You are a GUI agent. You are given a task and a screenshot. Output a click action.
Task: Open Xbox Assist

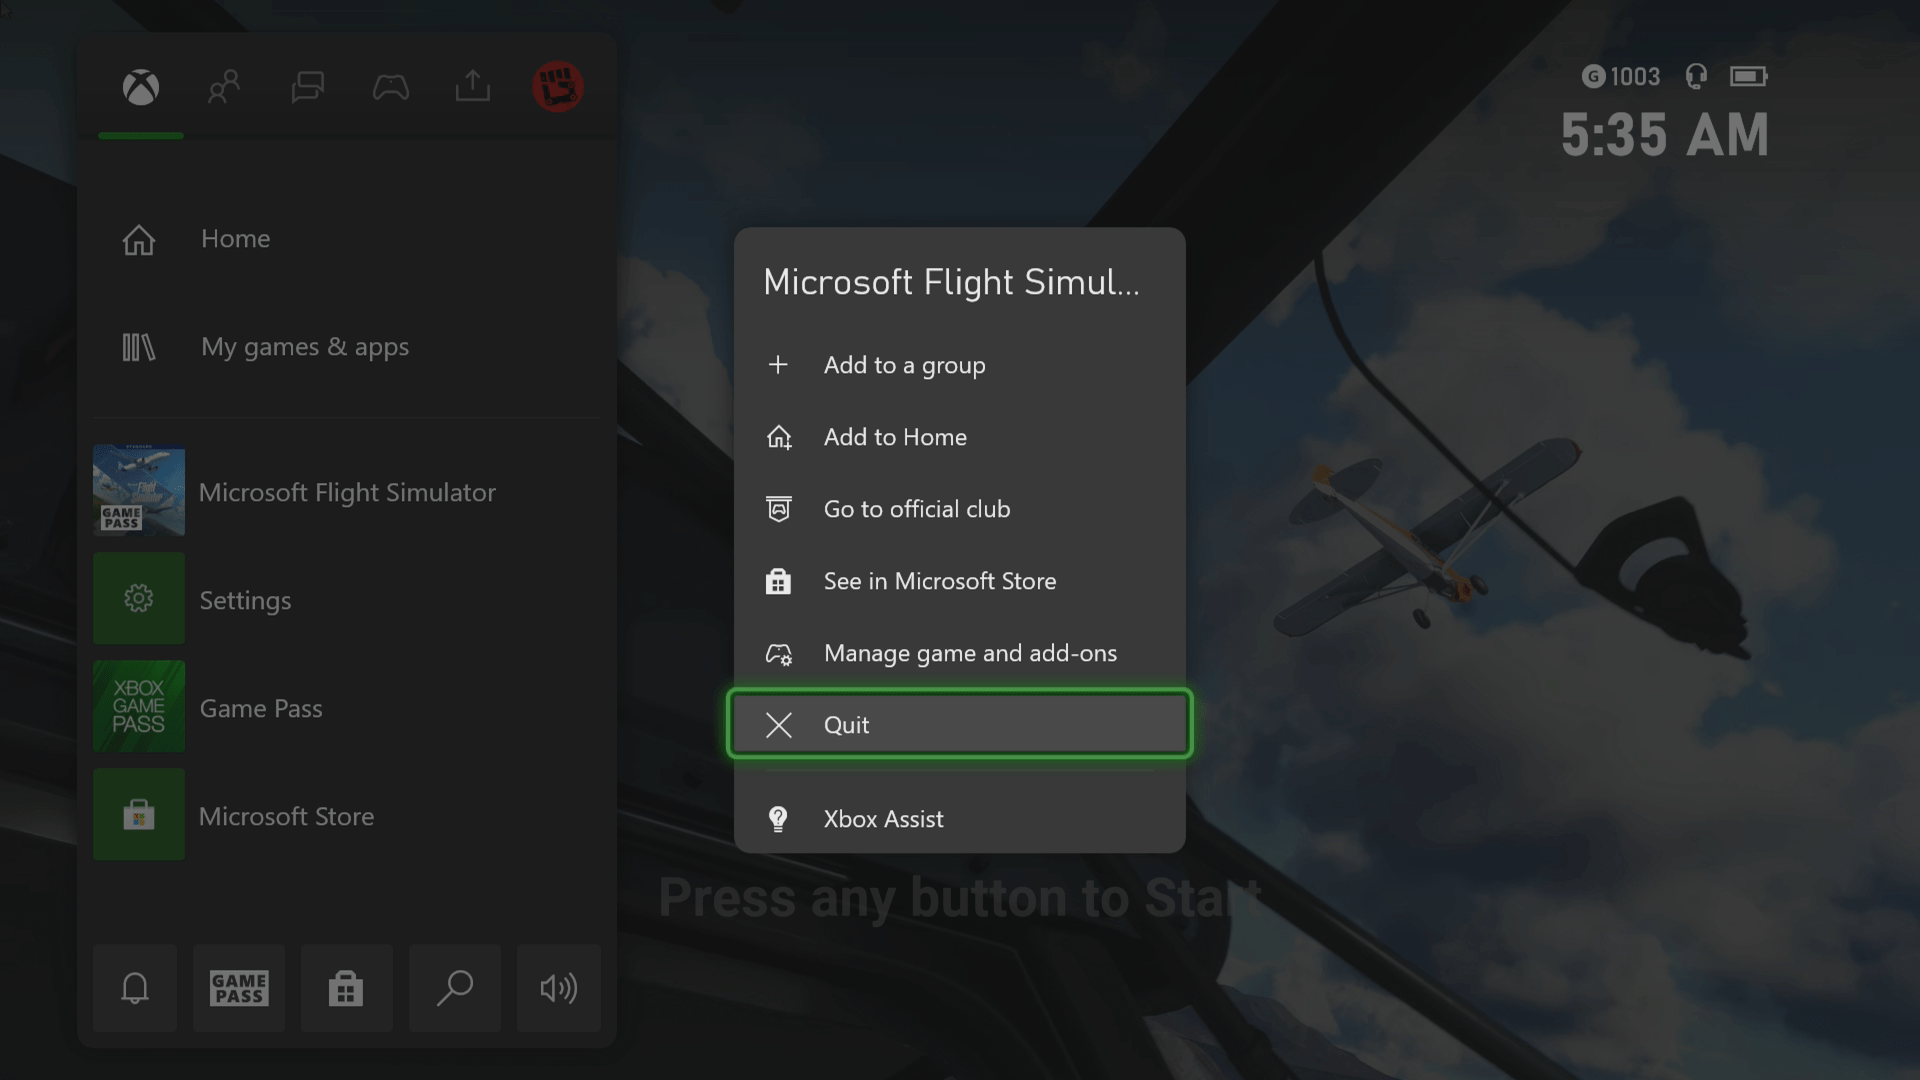click(x=883, y=819)
